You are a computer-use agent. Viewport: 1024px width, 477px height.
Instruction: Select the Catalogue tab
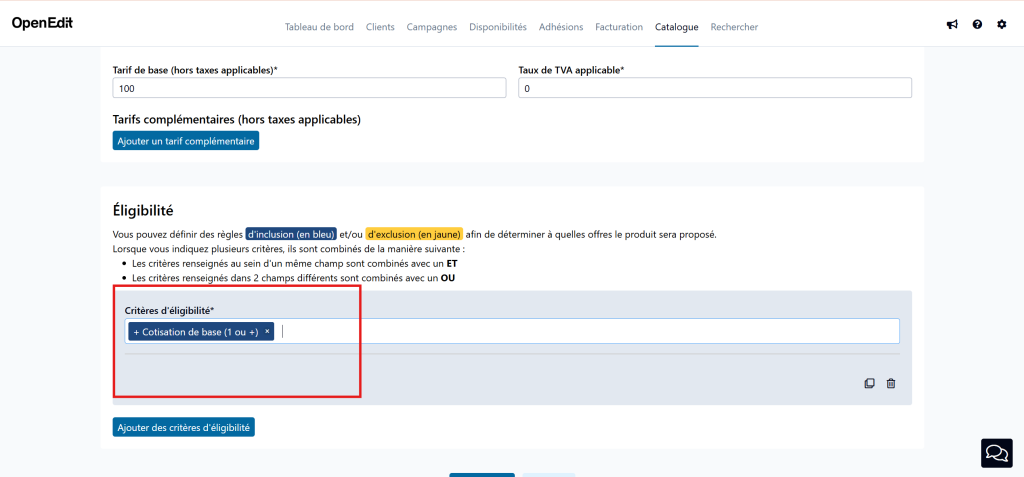[x=676, y=27]
